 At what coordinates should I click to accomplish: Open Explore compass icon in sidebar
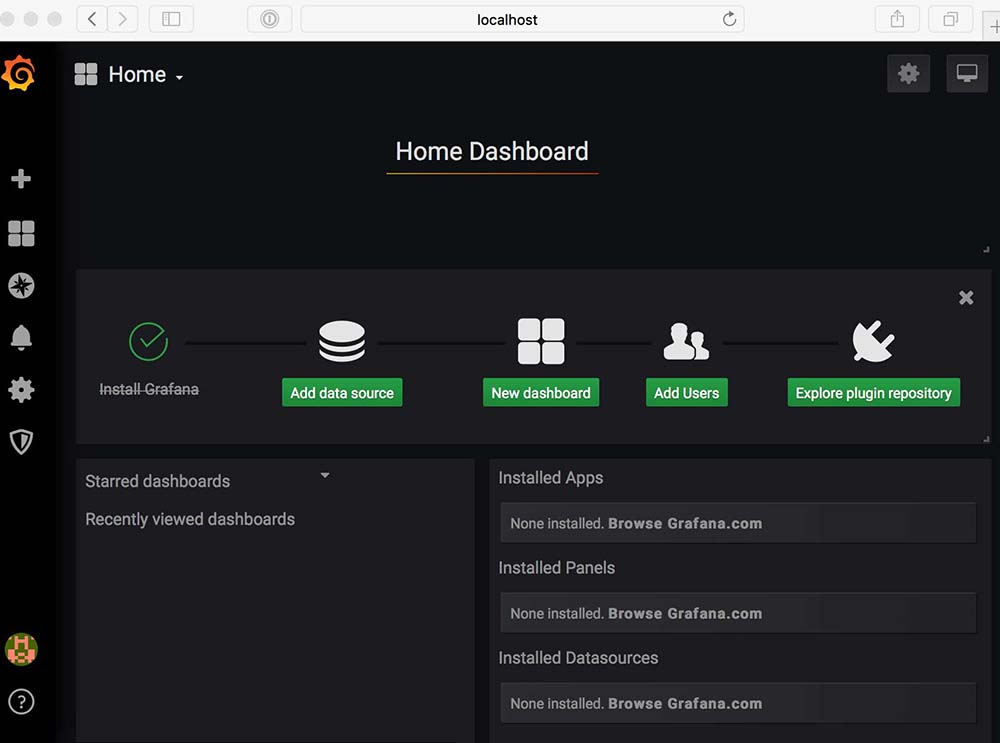21,286
